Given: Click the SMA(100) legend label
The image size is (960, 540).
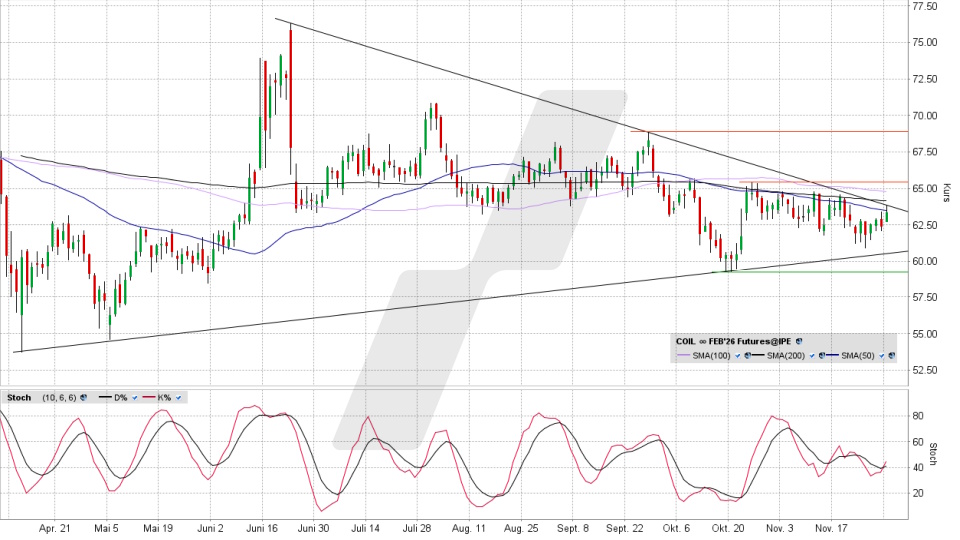Looking at the screenshot, I should (711, 356).
